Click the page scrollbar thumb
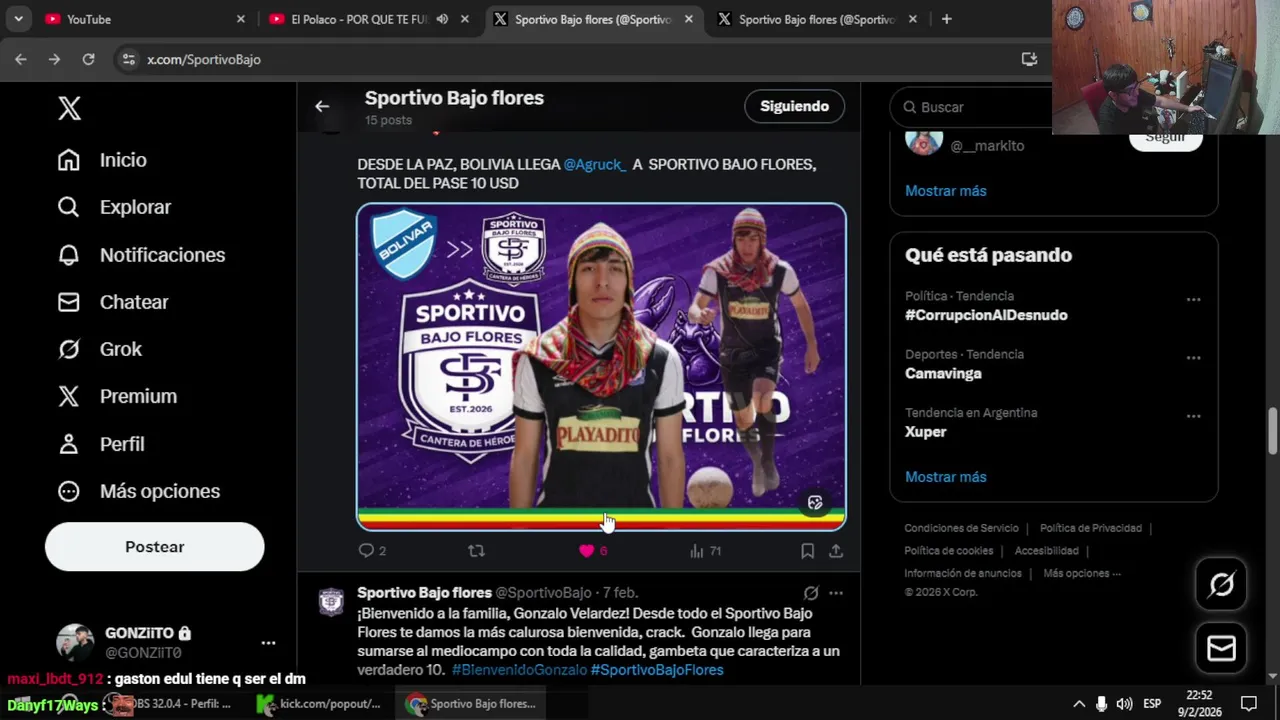The image size is (1280, 720). tap(1273, 430)
